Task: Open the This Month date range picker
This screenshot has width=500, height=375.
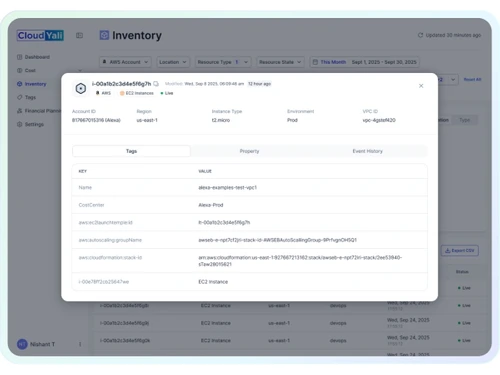Action: [365, 62]
